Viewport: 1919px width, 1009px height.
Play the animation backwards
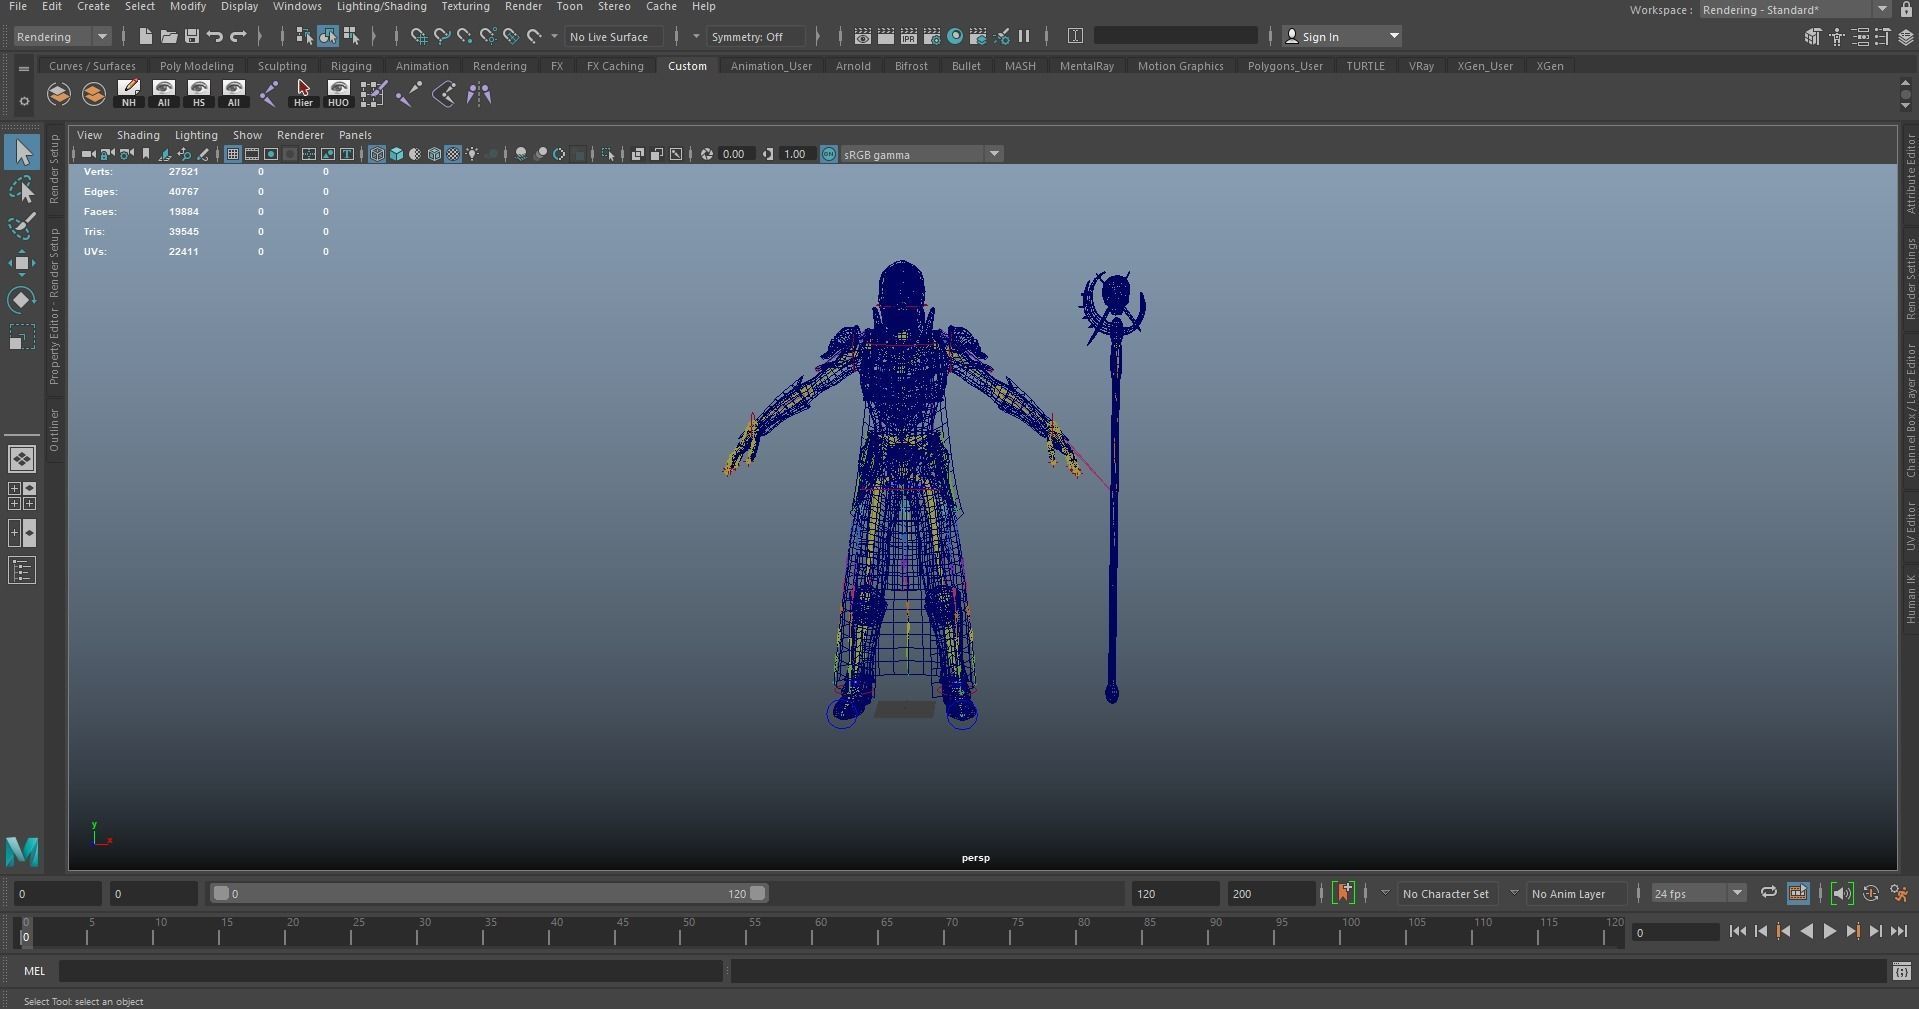(1806, 931)
